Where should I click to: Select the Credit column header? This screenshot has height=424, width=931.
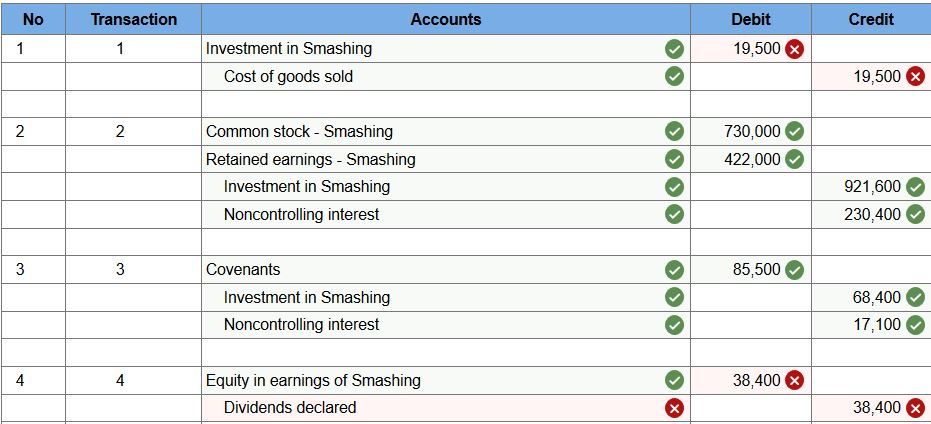(x=871, y=19)
